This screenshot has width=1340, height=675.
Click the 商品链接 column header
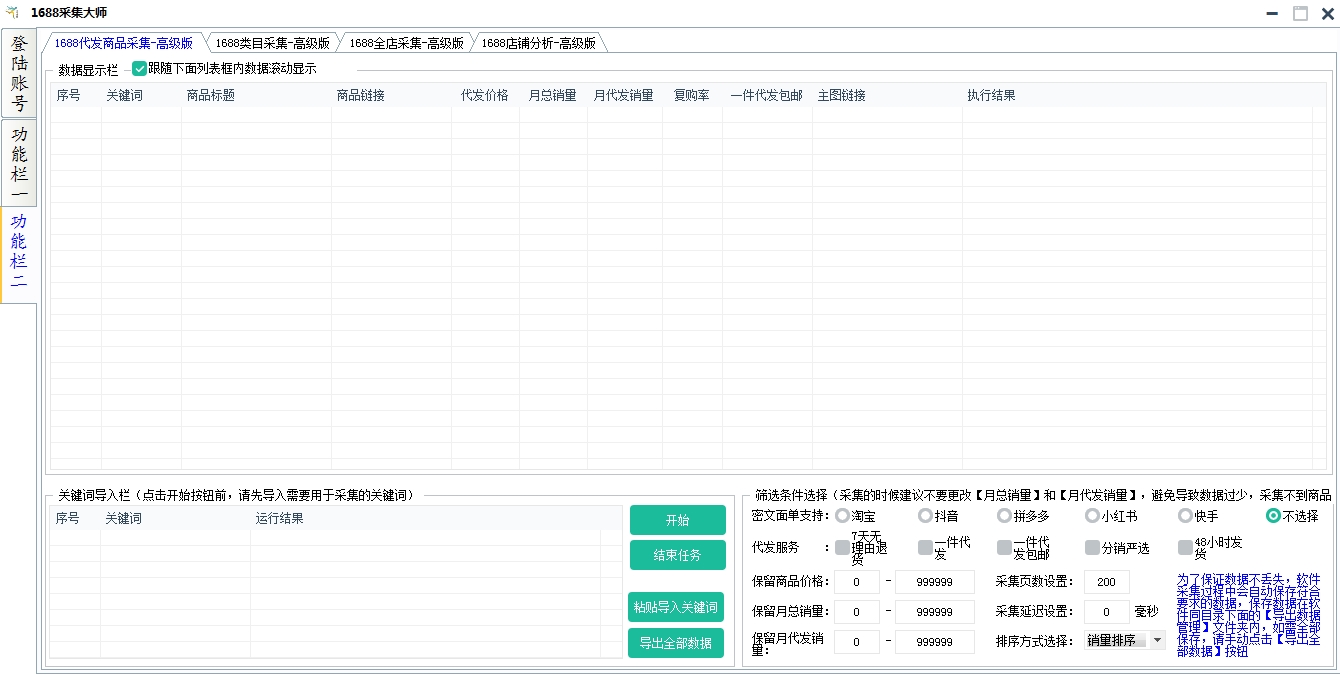click(391, 95)
